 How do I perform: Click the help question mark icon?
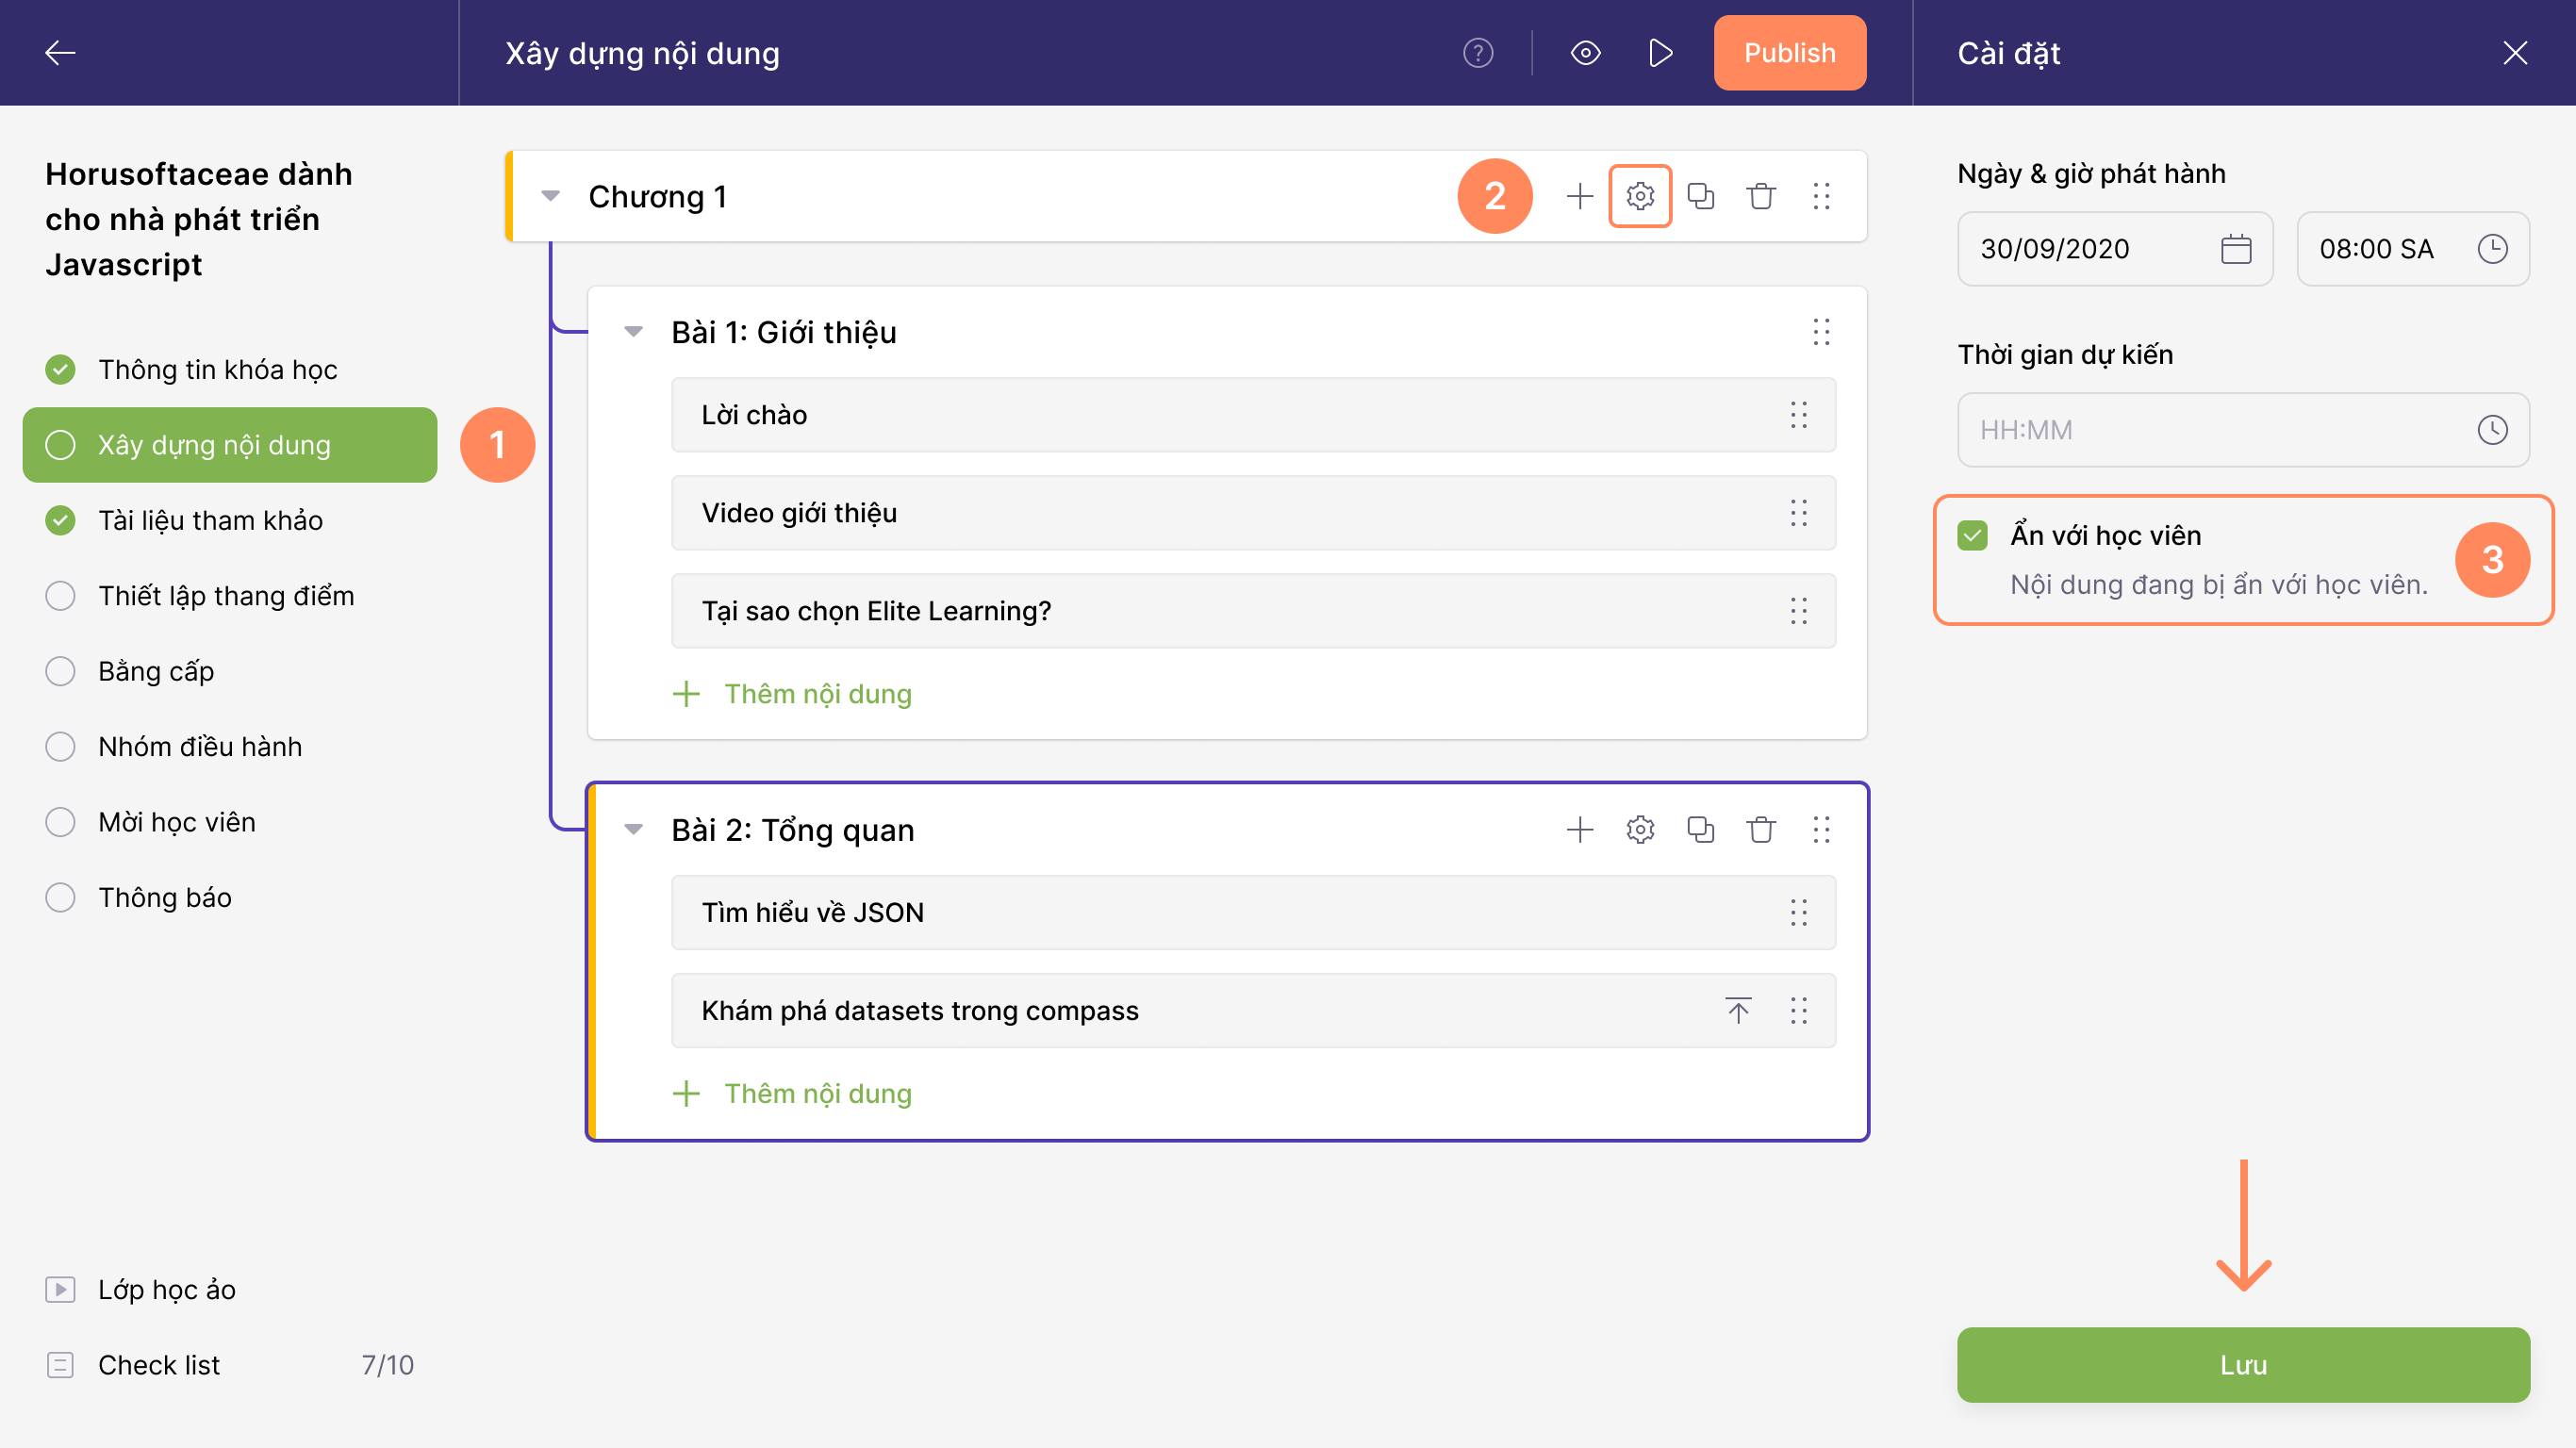coord(1477,53)
